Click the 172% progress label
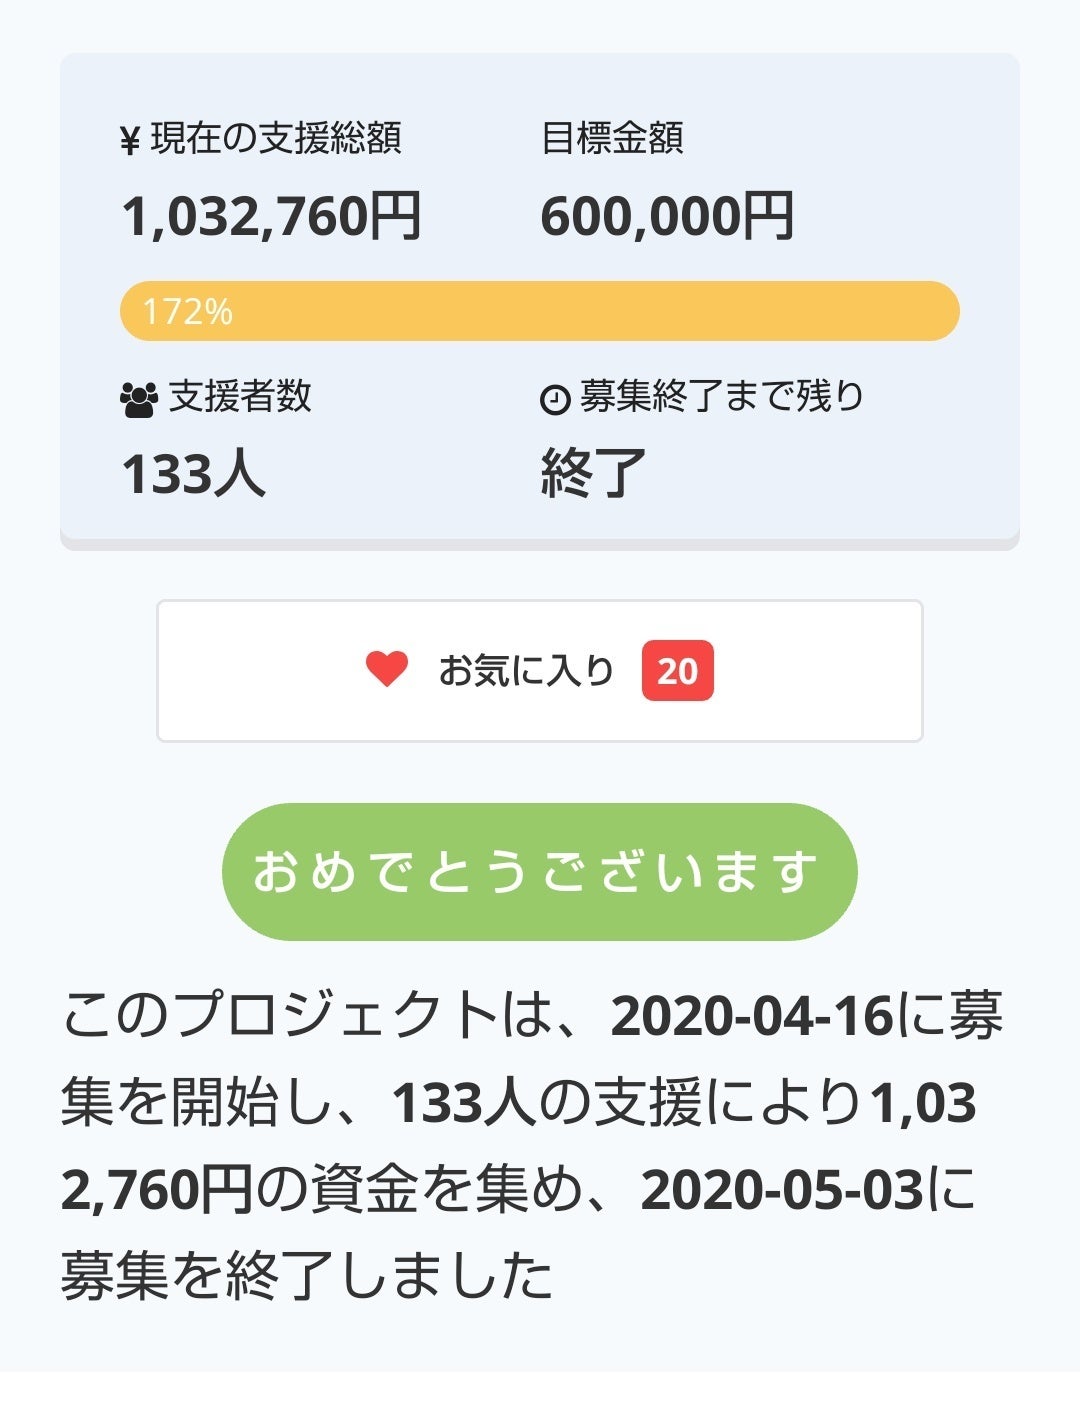 (187, 312)
